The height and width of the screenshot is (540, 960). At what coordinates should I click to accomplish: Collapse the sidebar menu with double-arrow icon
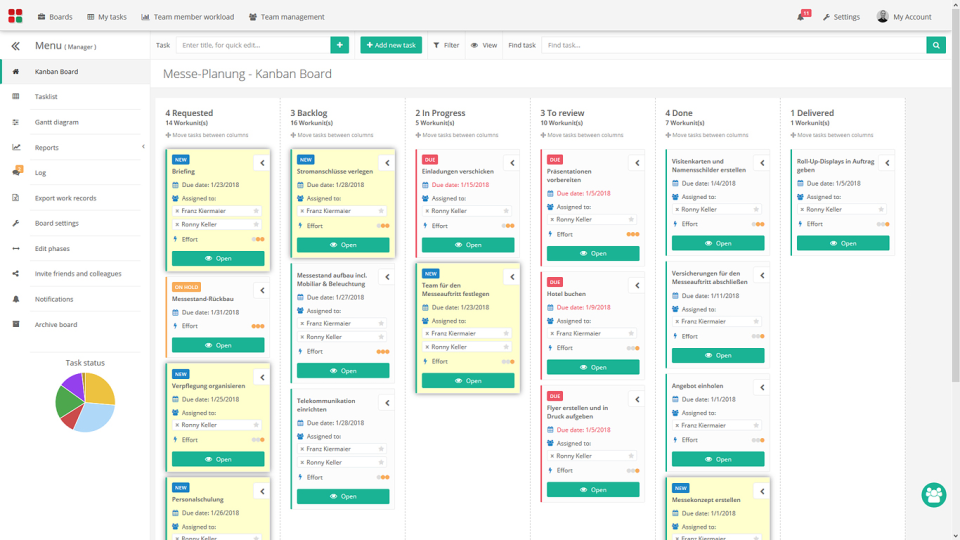tap(15, 46)
